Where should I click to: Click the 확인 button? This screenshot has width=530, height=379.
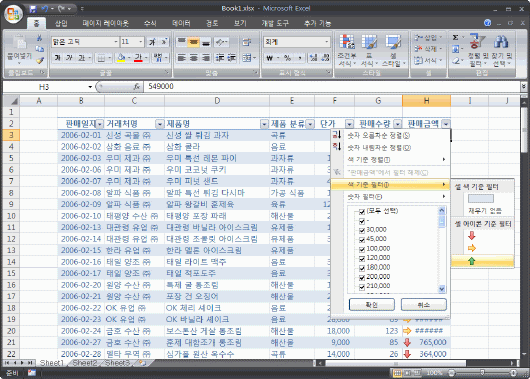tap(371, 305)
